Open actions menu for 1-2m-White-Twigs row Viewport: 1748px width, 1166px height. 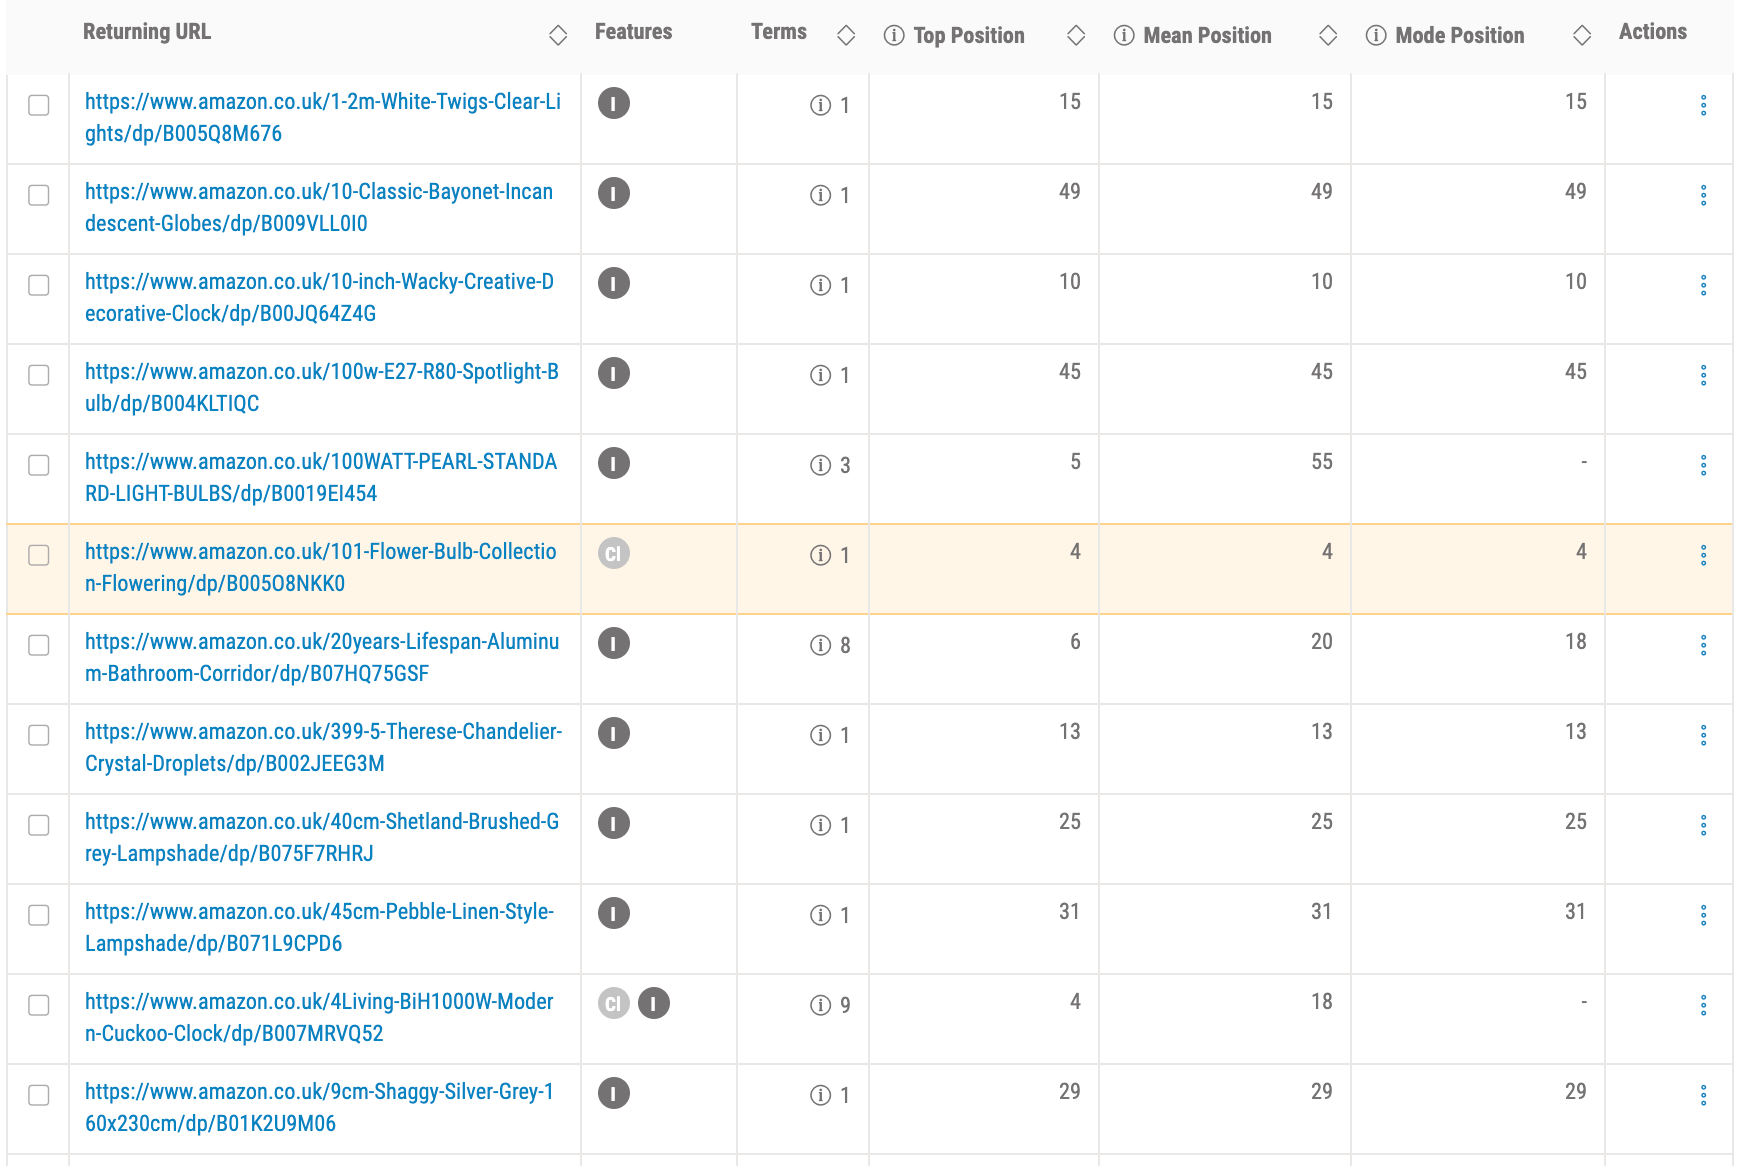(x=1703, y=105)
